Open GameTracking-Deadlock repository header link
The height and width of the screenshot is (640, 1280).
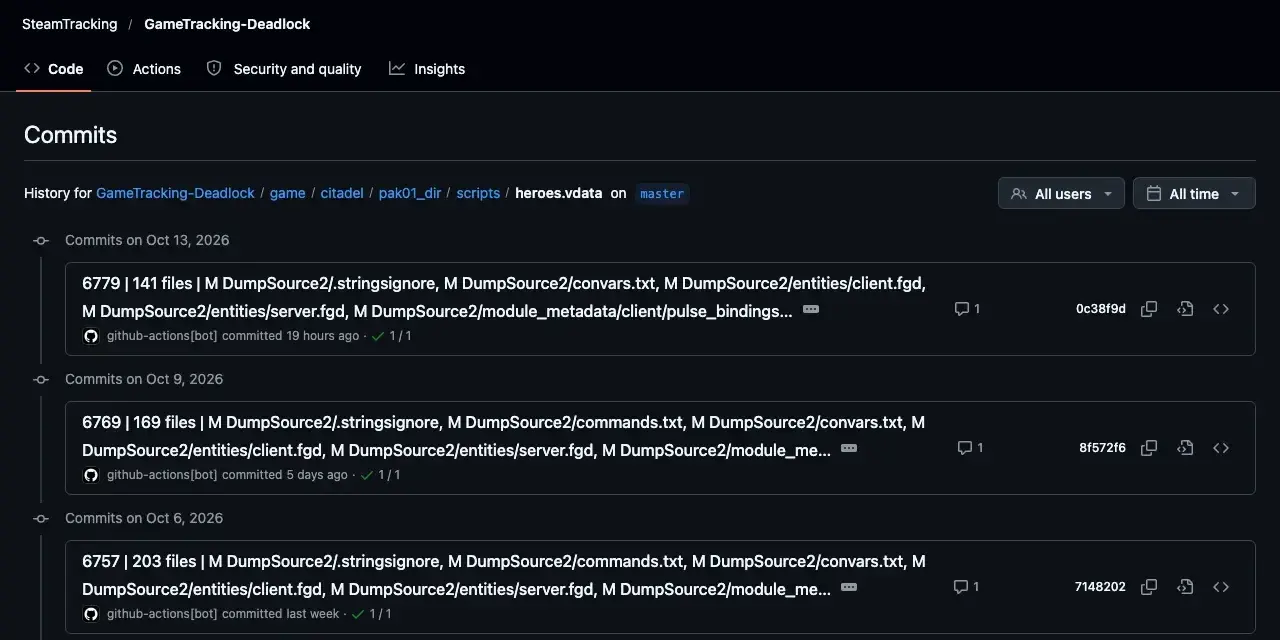point(227,24)
